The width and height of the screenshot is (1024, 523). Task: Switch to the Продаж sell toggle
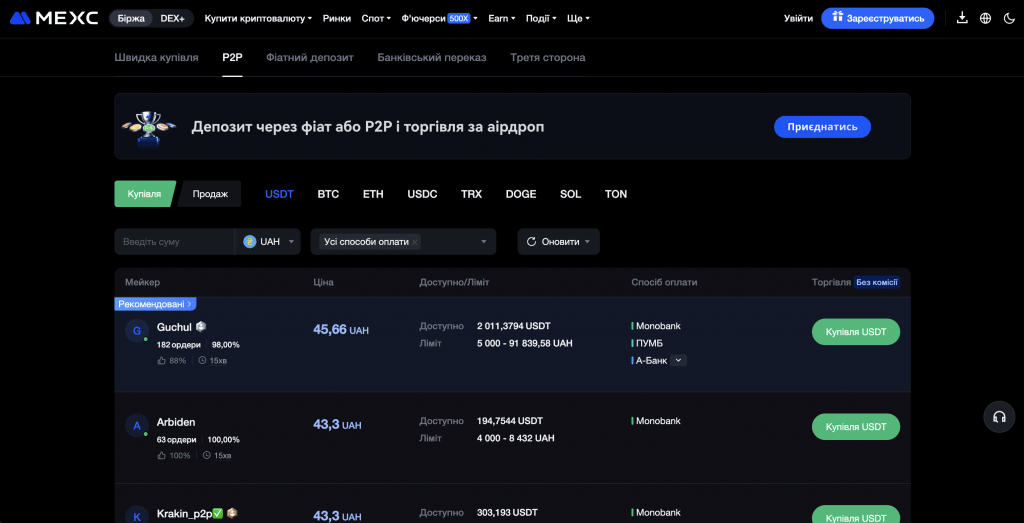pyautogui.click(x=209, y=194)
